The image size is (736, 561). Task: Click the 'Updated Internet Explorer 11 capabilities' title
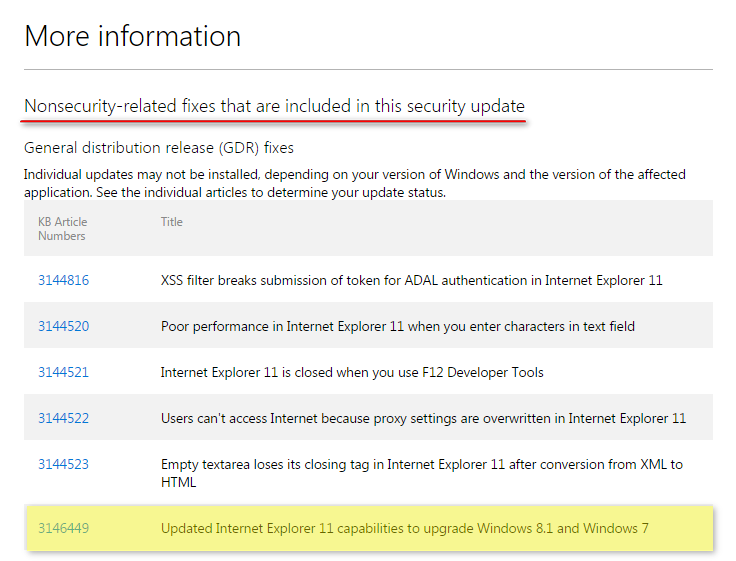click(405, 528)
